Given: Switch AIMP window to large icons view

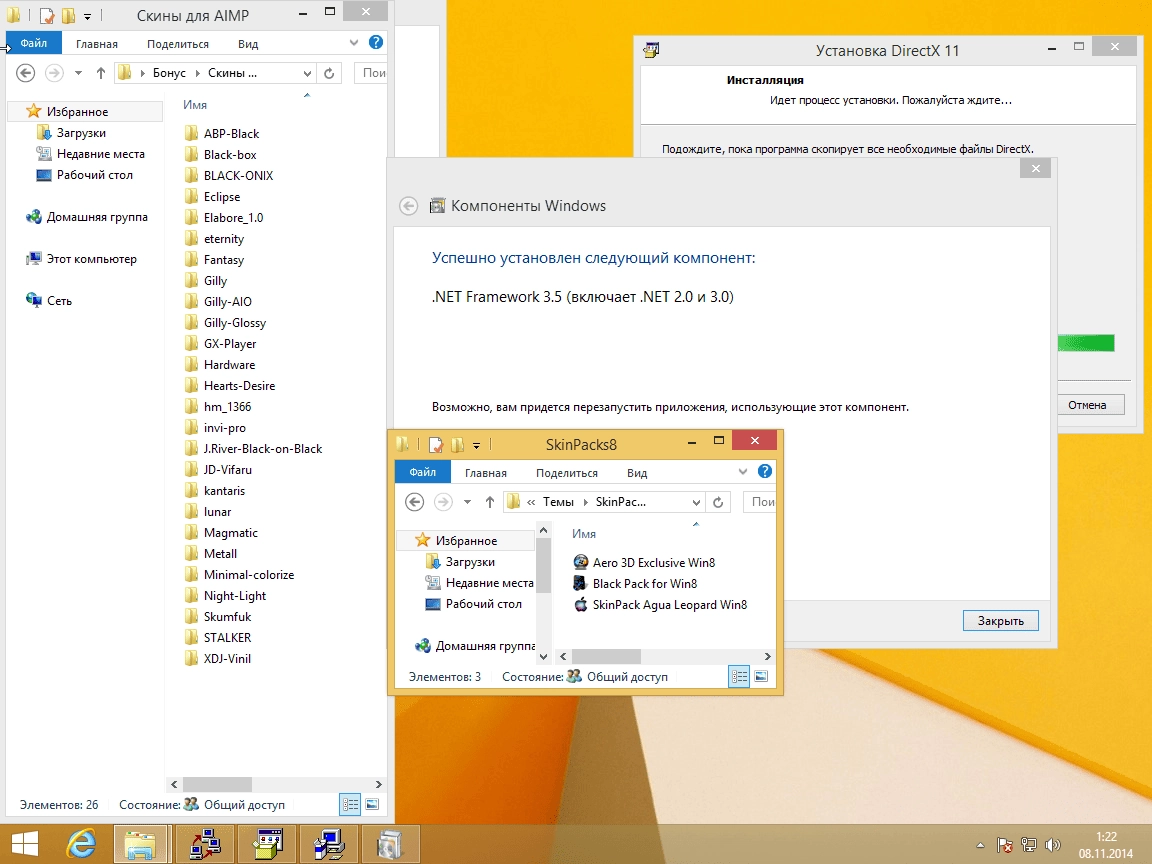Looking at the screenshot, I should [372, 804].
